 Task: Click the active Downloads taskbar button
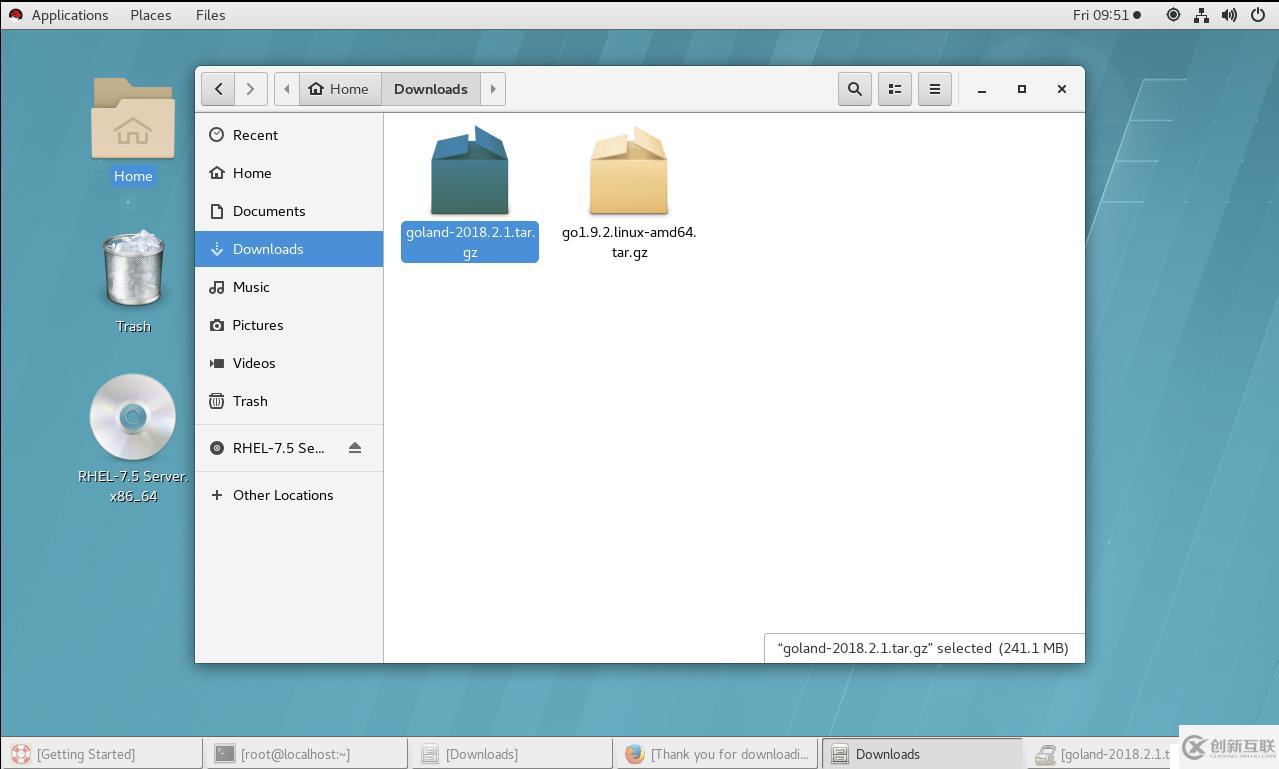pos(922,754)
